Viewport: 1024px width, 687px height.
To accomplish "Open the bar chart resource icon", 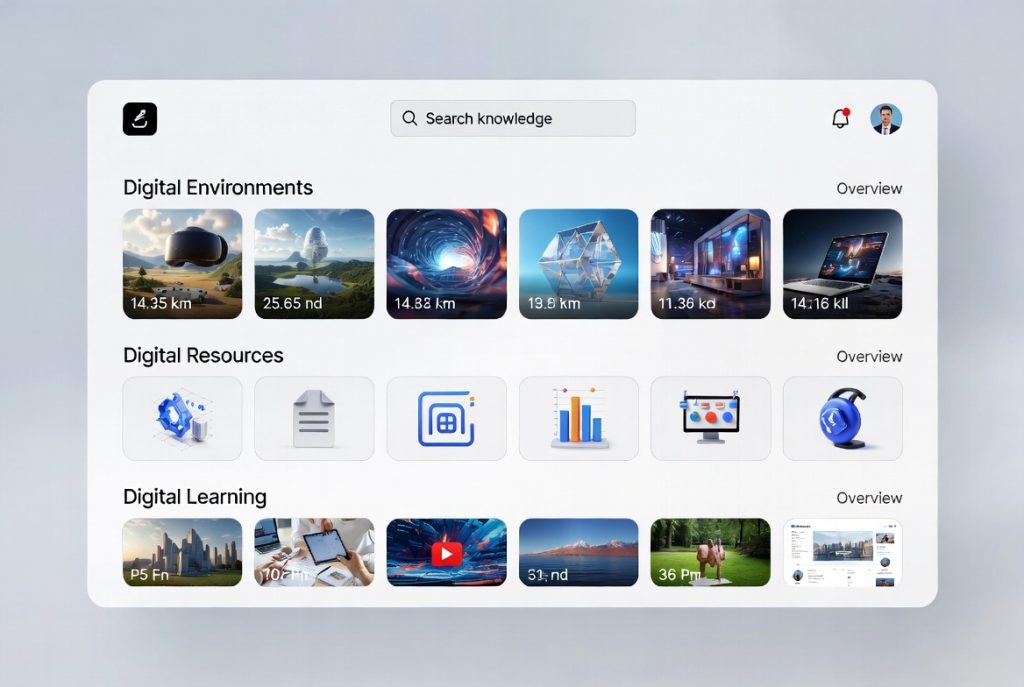I will tap(578, 418).
